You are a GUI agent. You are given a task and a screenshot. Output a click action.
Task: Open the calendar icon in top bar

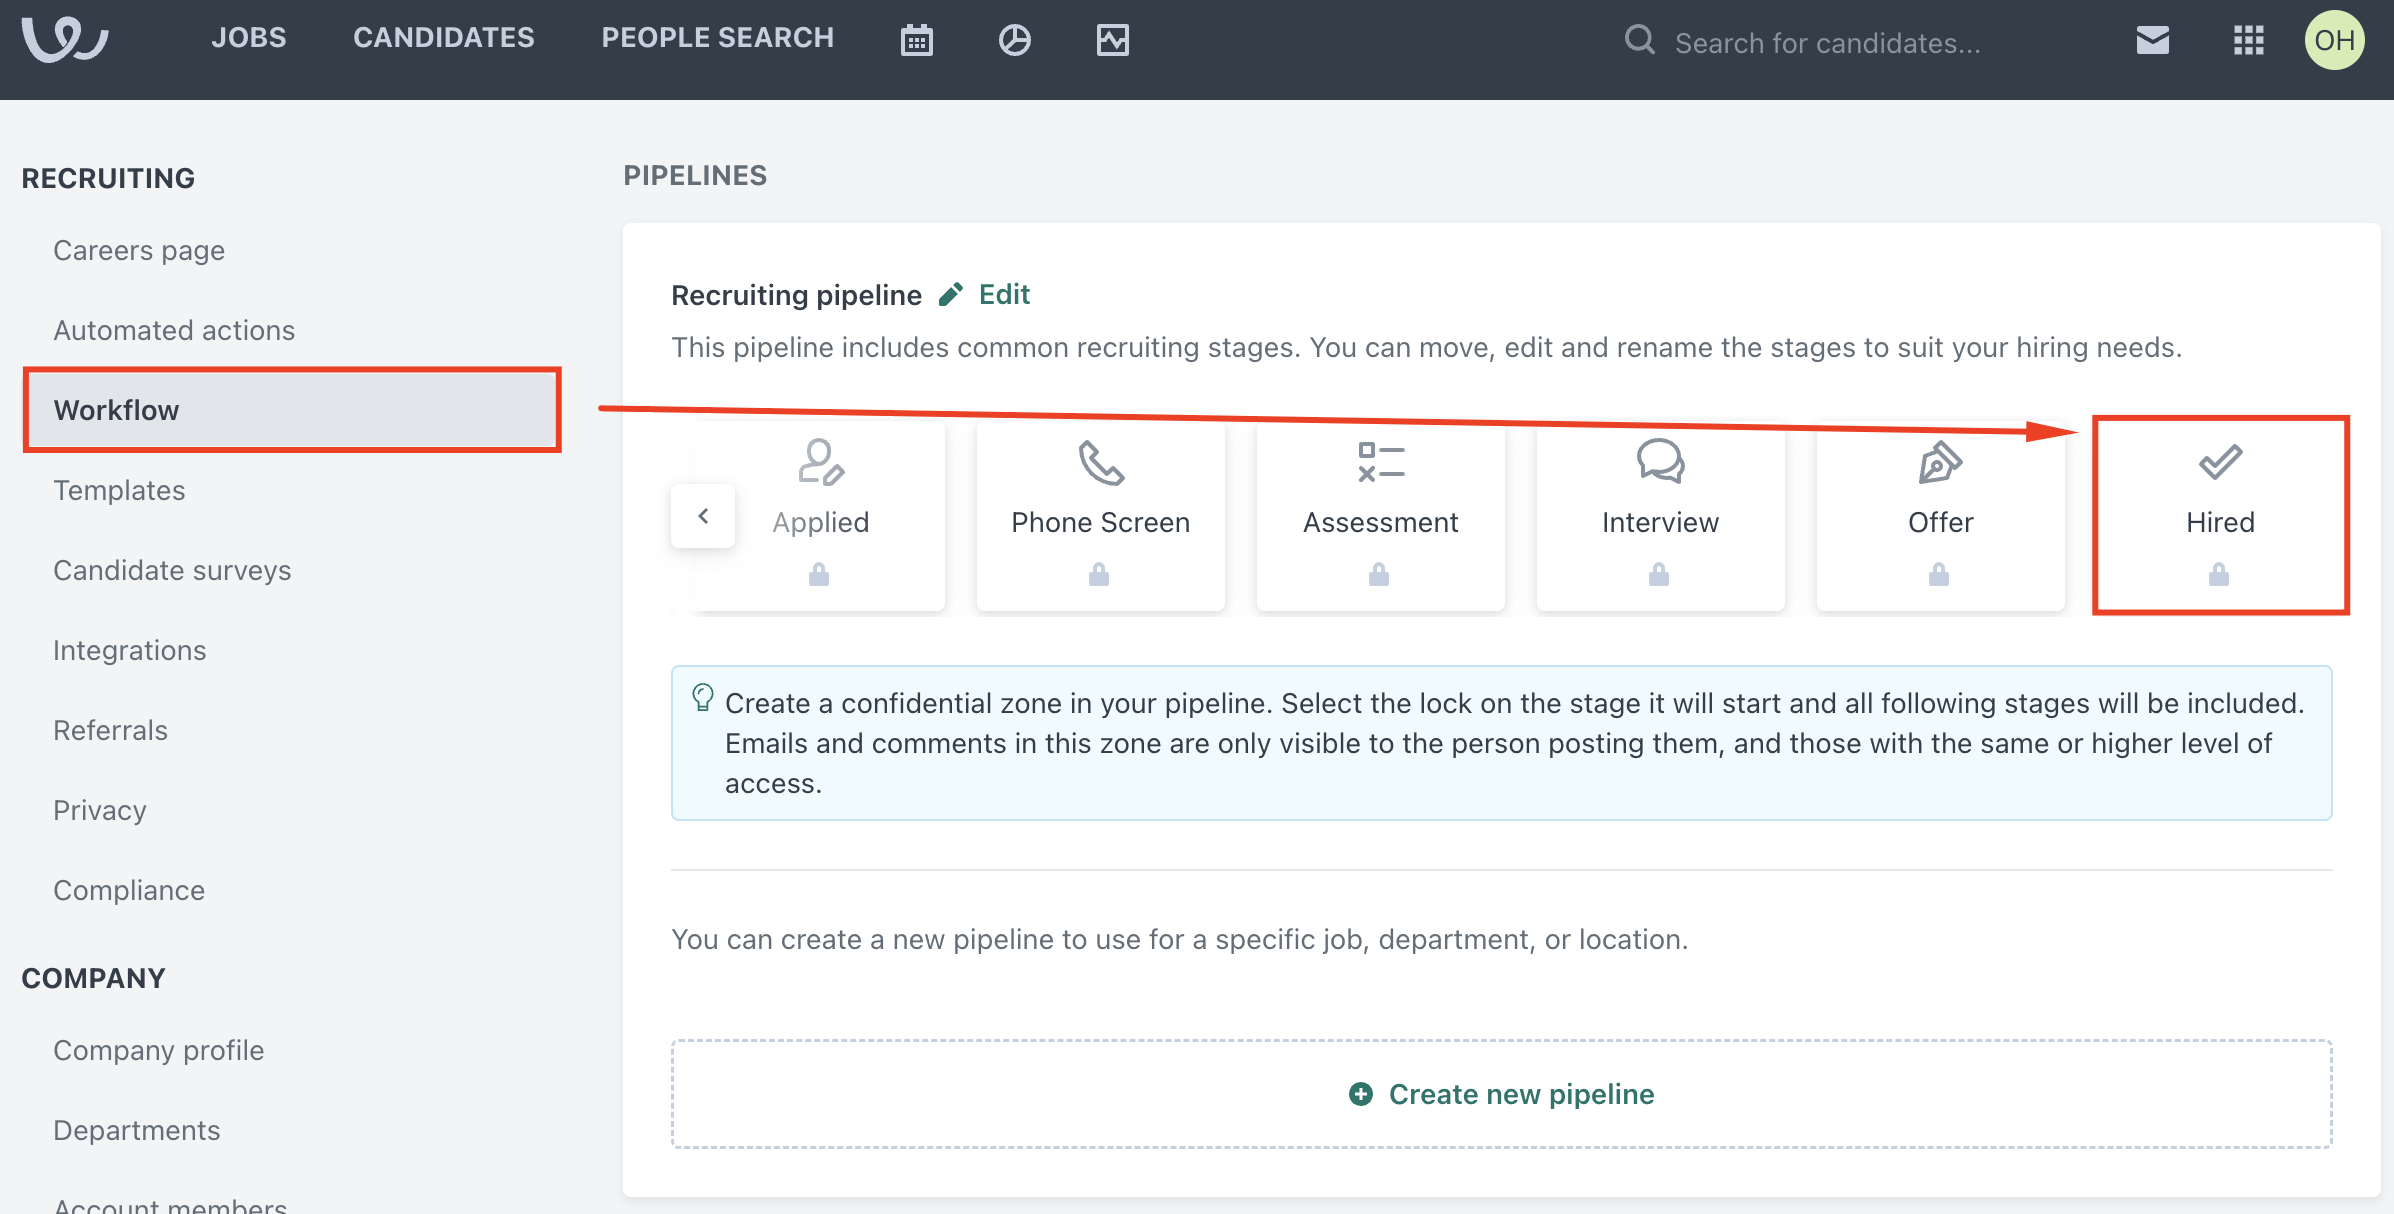click(x=916, y=40)
